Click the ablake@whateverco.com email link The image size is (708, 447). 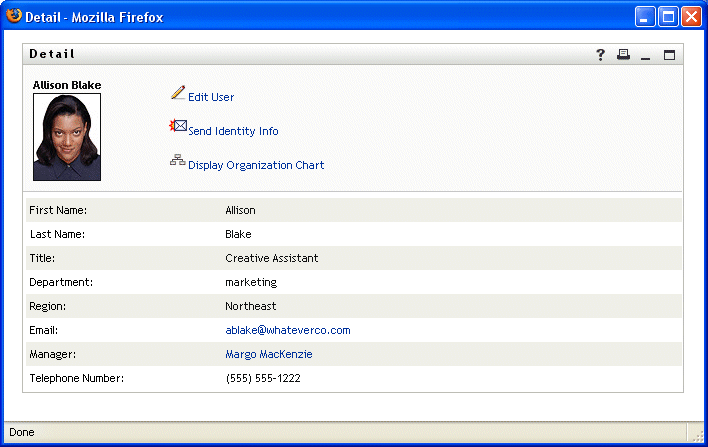(x=288, y=330)
